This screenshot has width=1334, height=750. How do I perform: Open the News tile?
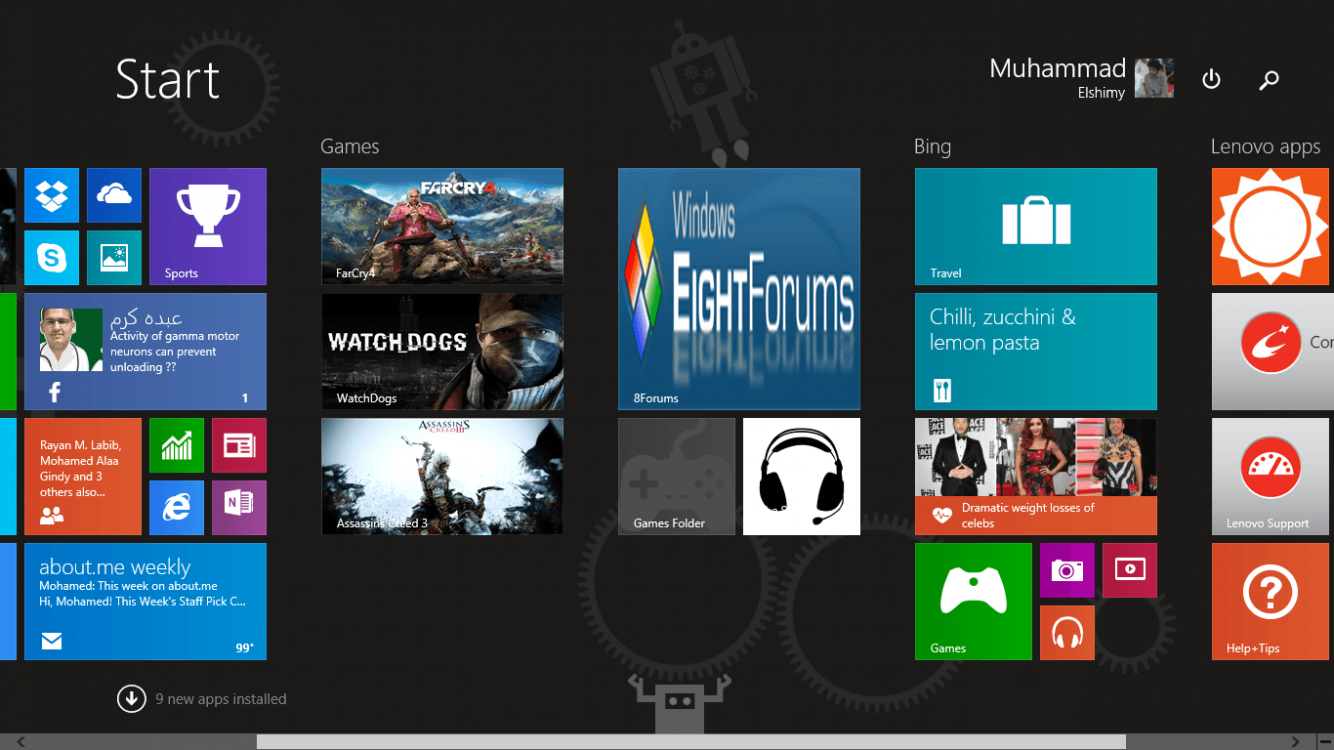point(239,445)
